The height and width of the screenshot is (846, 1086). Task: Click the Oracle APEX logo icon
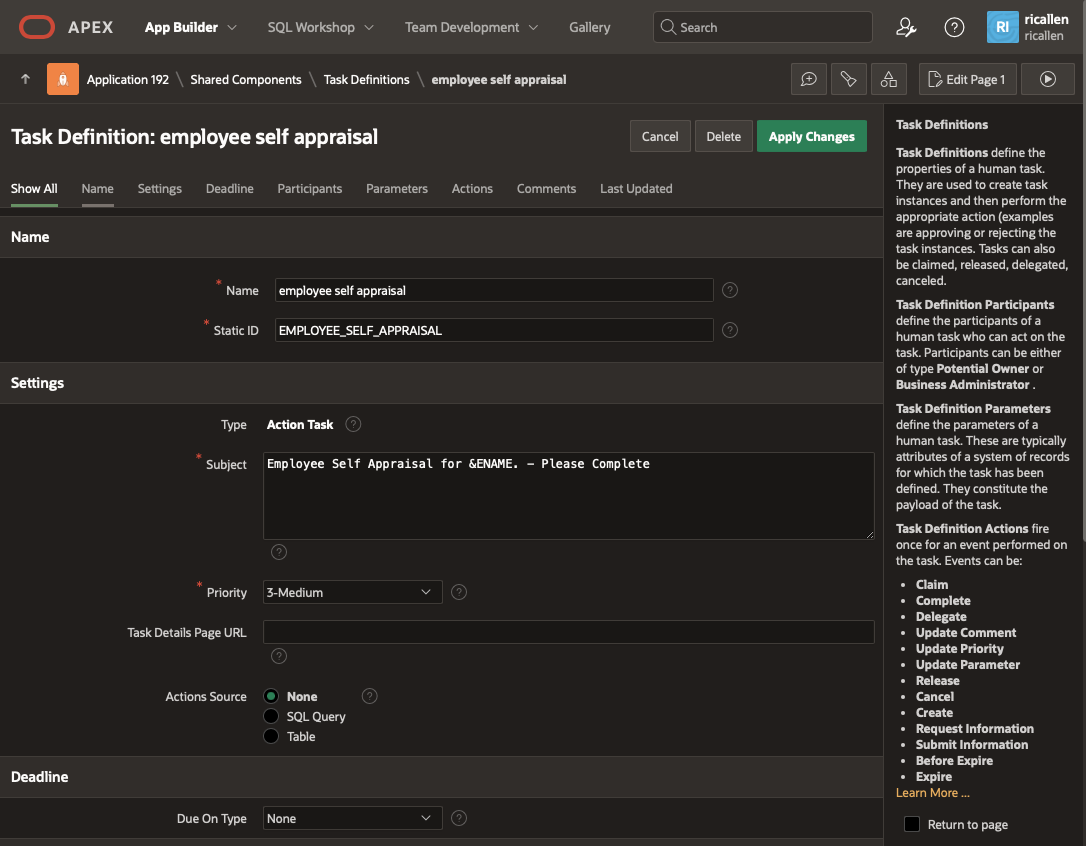36,28
